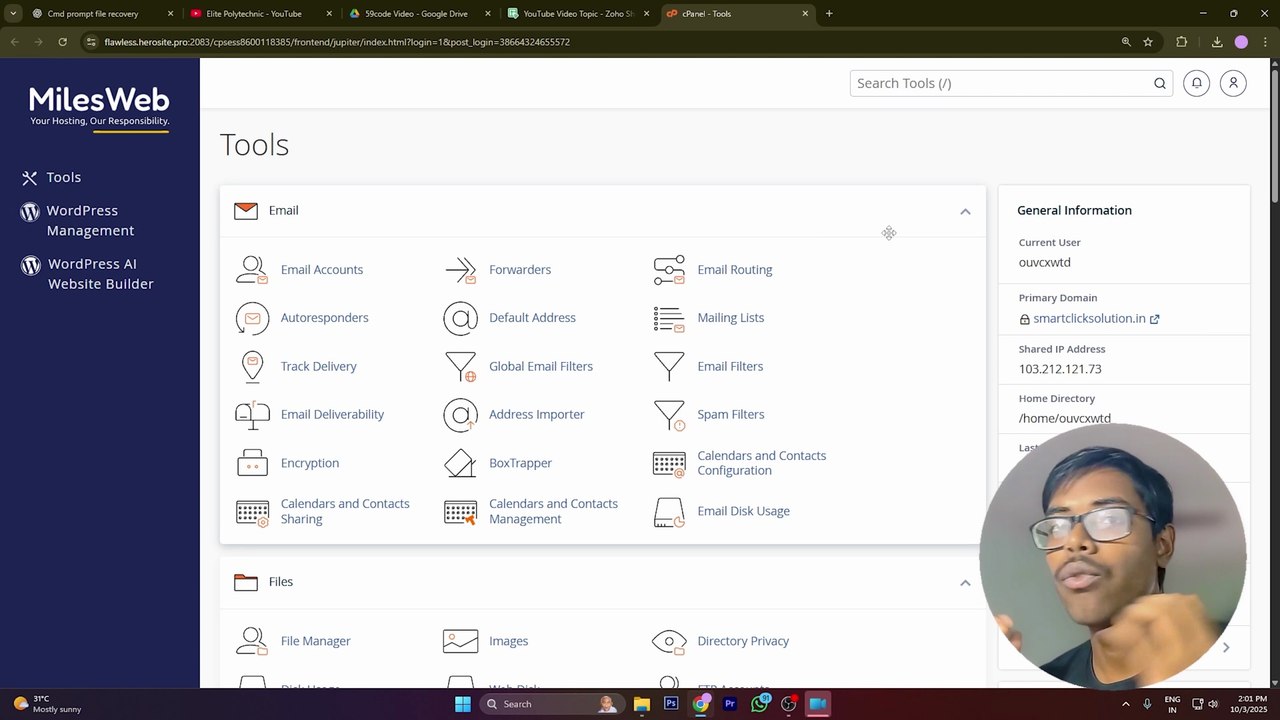
Task: Open the Mailing Lists icon
Action: (x=669, y=318)
